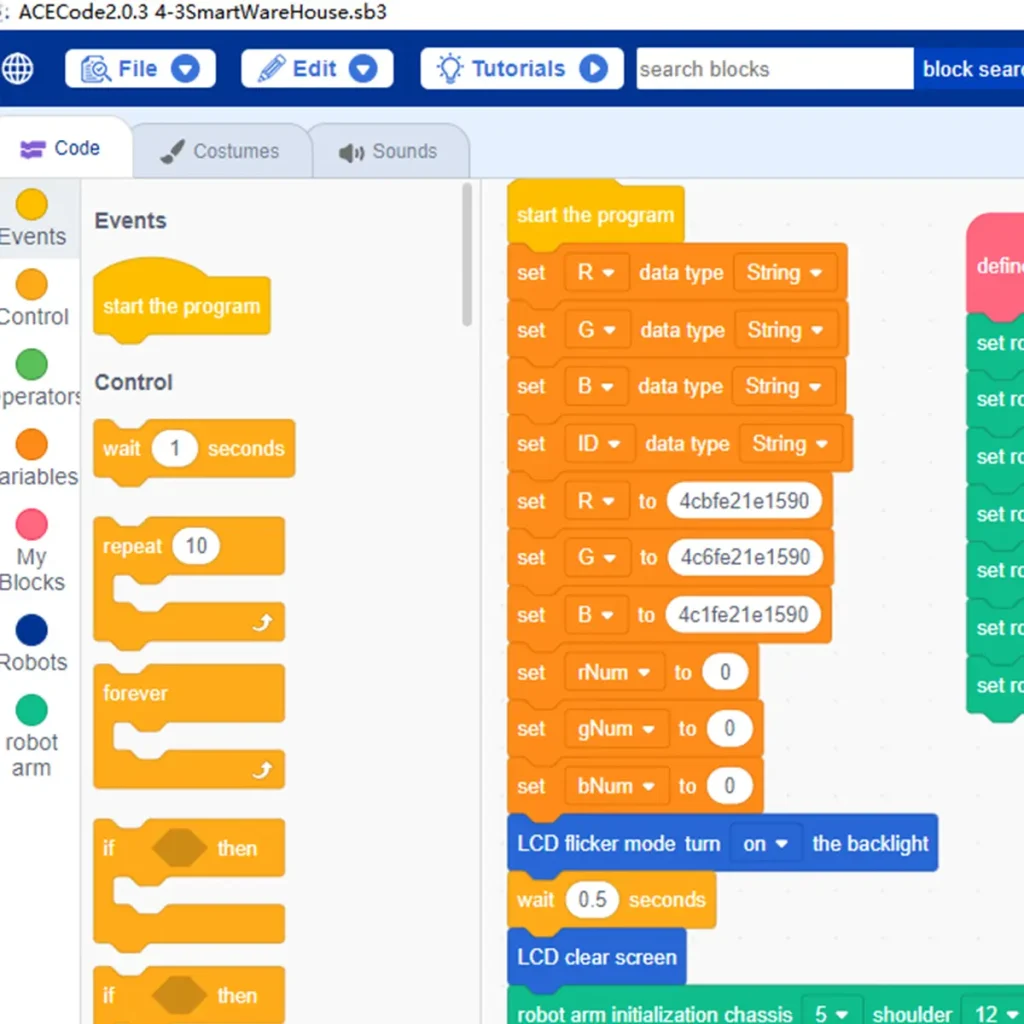Image resolution: width=1024 pixels, height=1024 pixels.
Task: Select the green robot arm category
Action: [31, 710]
